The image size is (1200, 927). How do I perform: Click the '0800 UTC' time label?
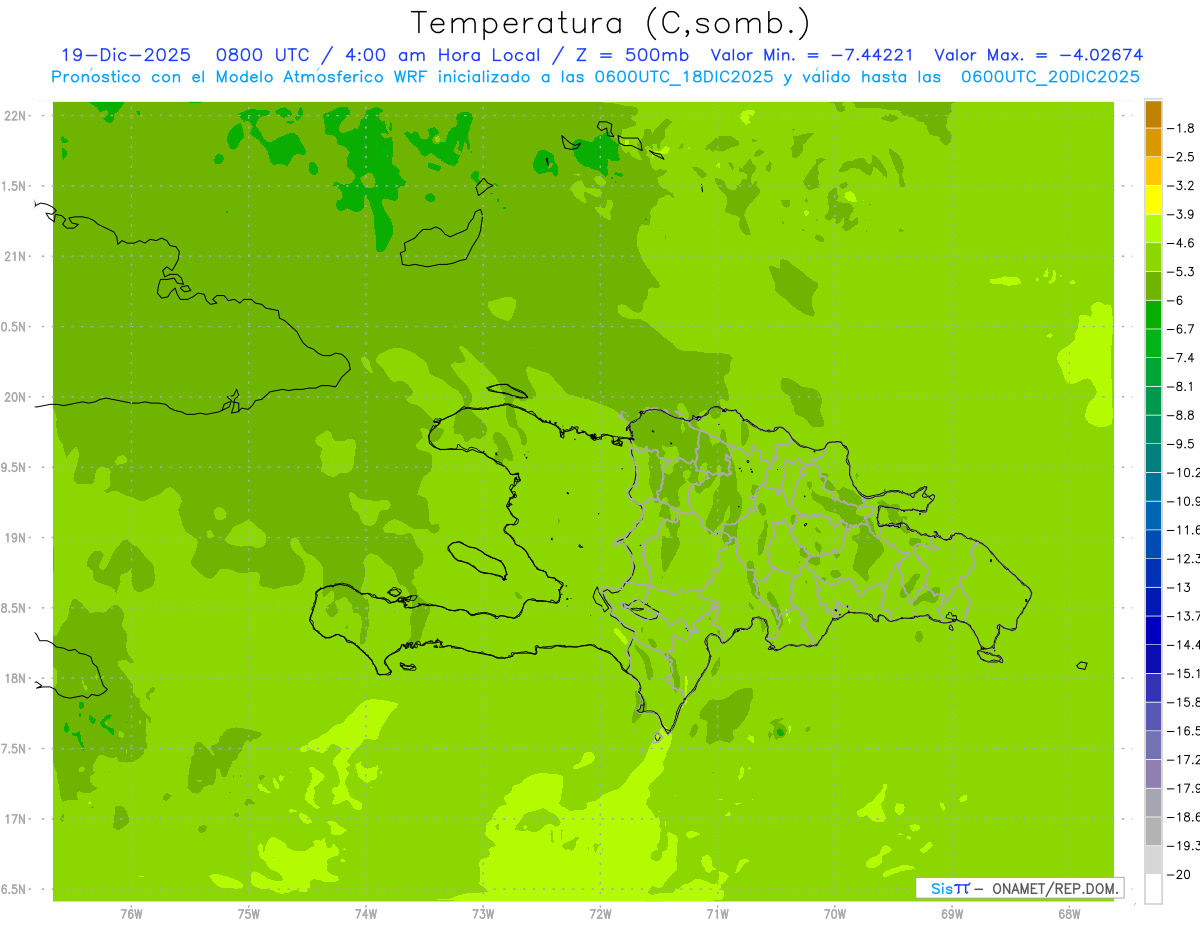(262, 55)
